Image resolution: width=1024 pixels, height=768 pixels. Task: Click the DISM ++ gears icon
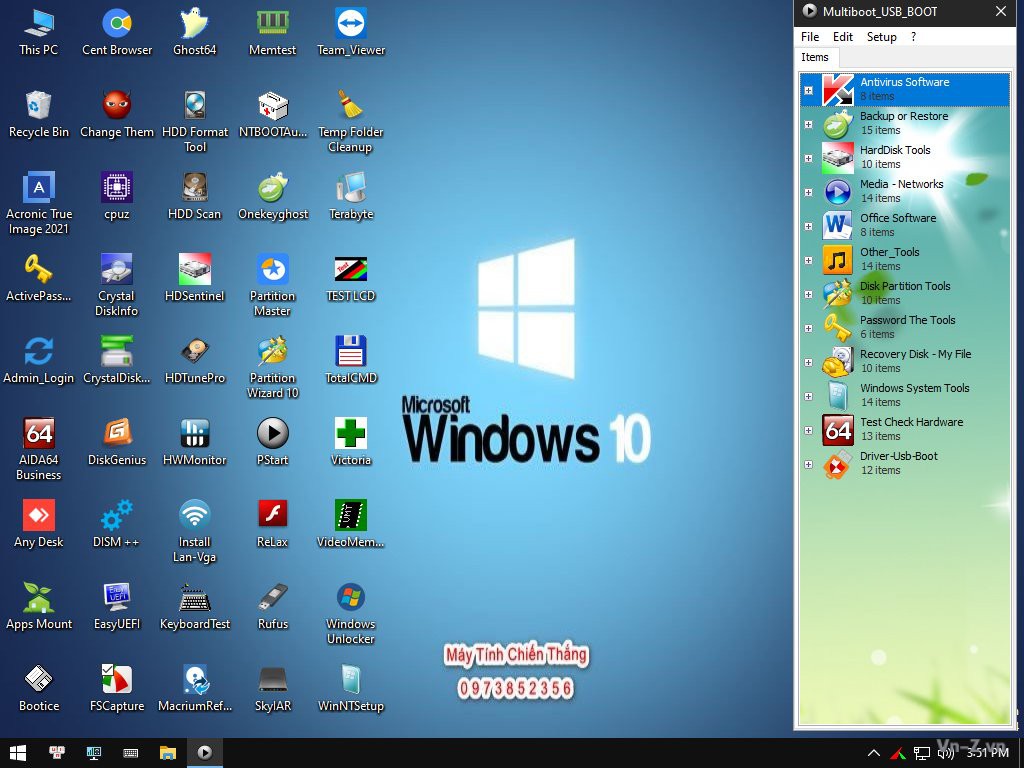[x=117, y=523]
